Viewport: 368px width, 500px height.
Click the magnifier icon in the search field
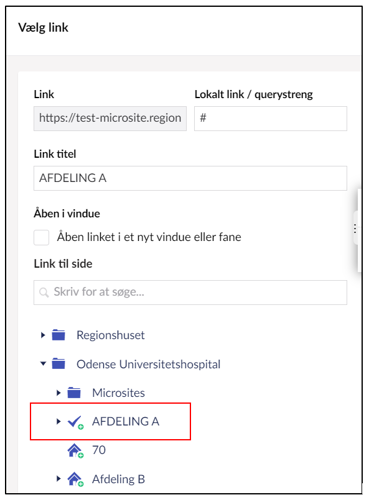pyautogui.click(x=44, y=292)
